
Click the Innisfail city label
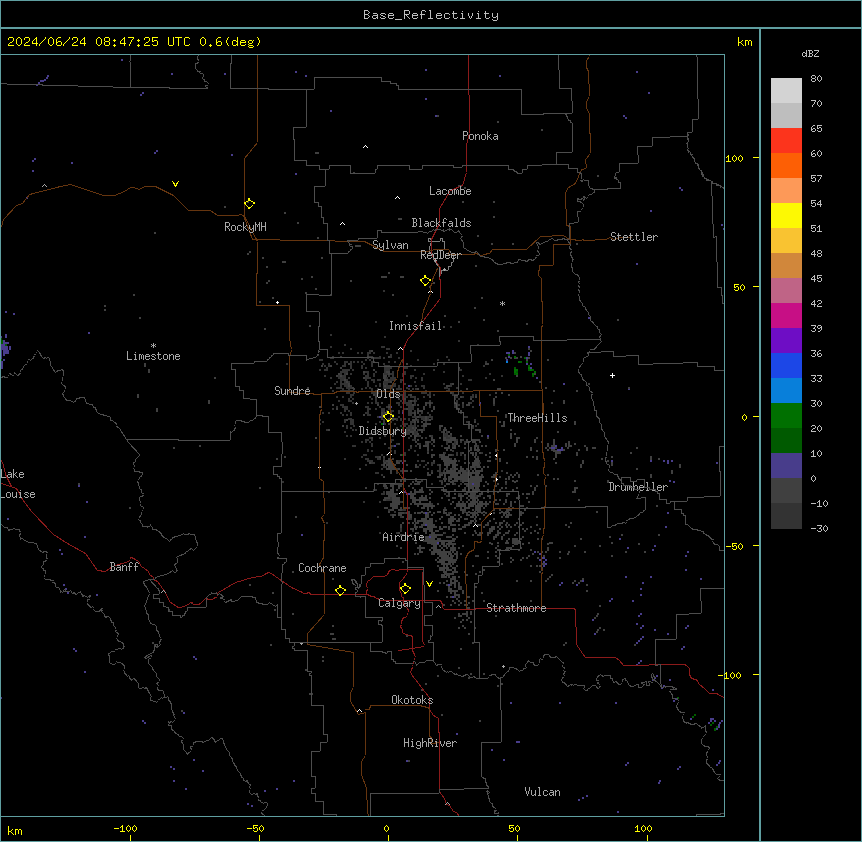click(x=416, y=326)
